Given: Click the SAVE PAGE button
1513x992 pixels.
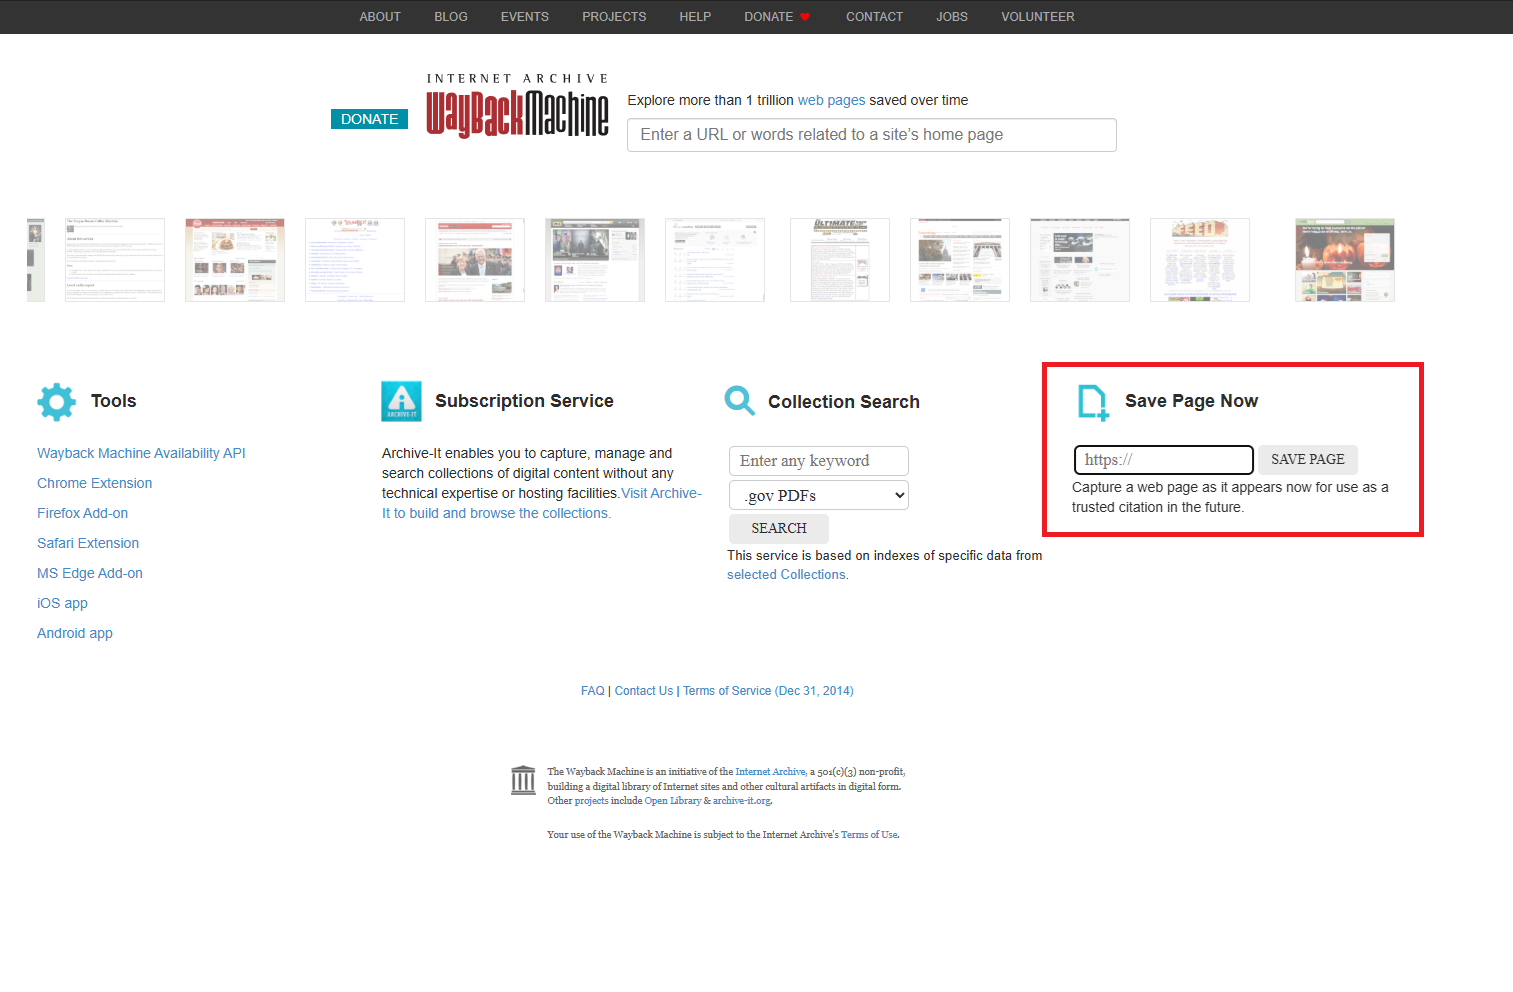Looking at the screenshot, I should pyautogui.click(x=1308, y=459).
